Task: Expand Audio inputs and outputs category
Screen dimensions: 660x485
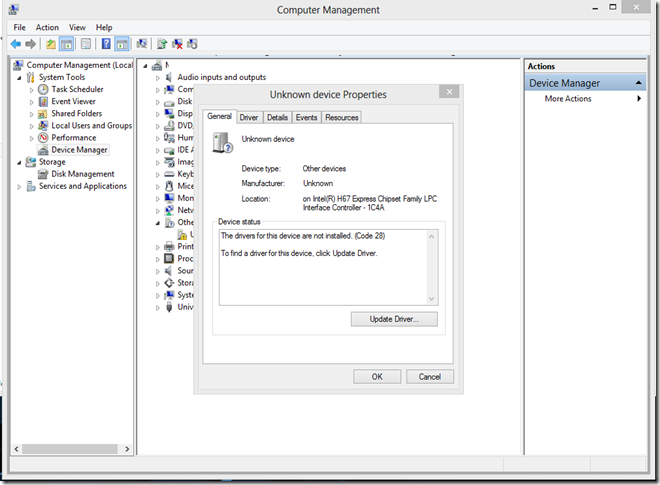Action: 158,77
